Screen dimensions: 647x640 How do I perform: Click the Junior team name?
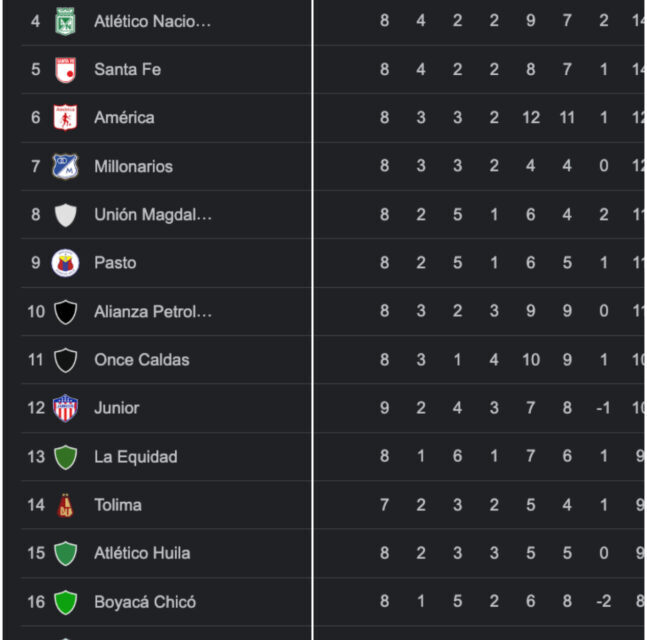(116, 408)
